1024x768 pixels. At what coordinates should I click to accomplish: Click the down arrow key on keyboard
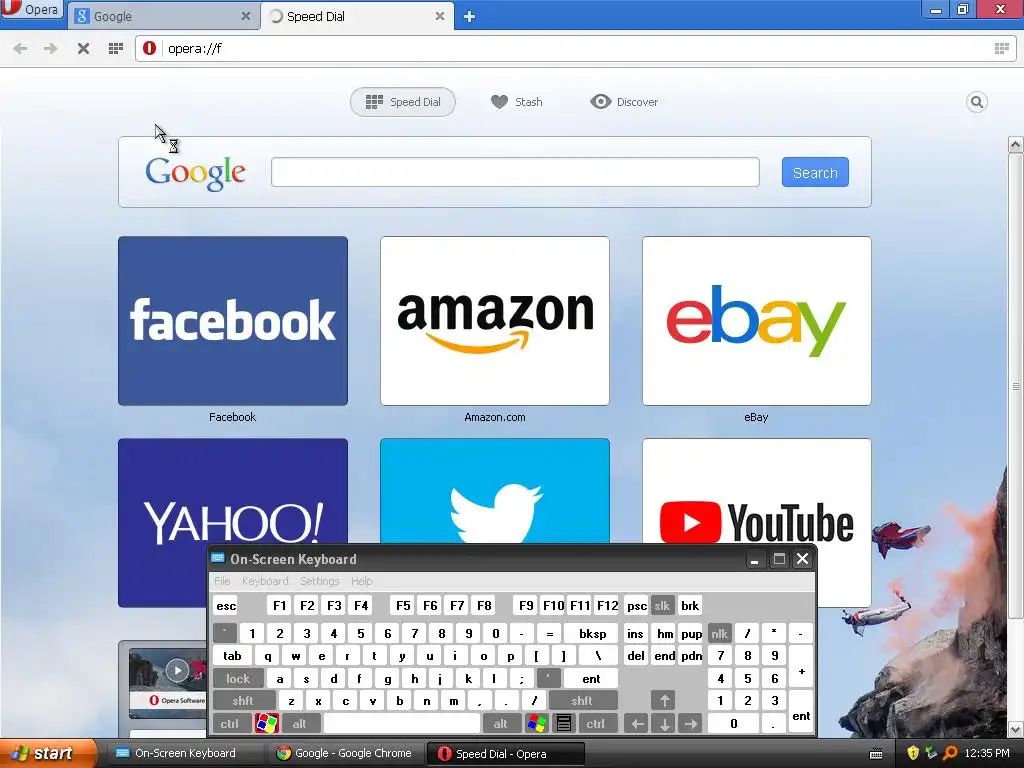[664, 724]
